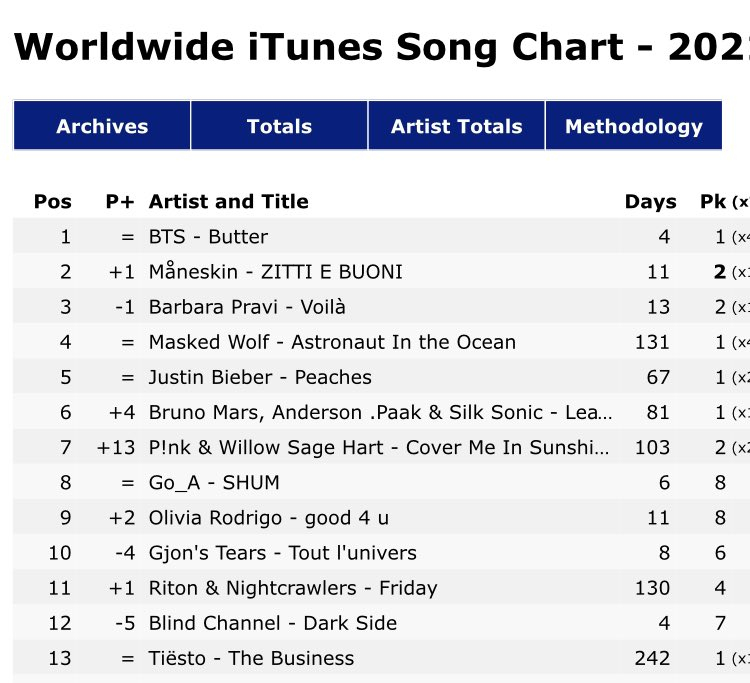Switch to Artist Totals tab
This screenshot has height=683, width=750.
456,126
